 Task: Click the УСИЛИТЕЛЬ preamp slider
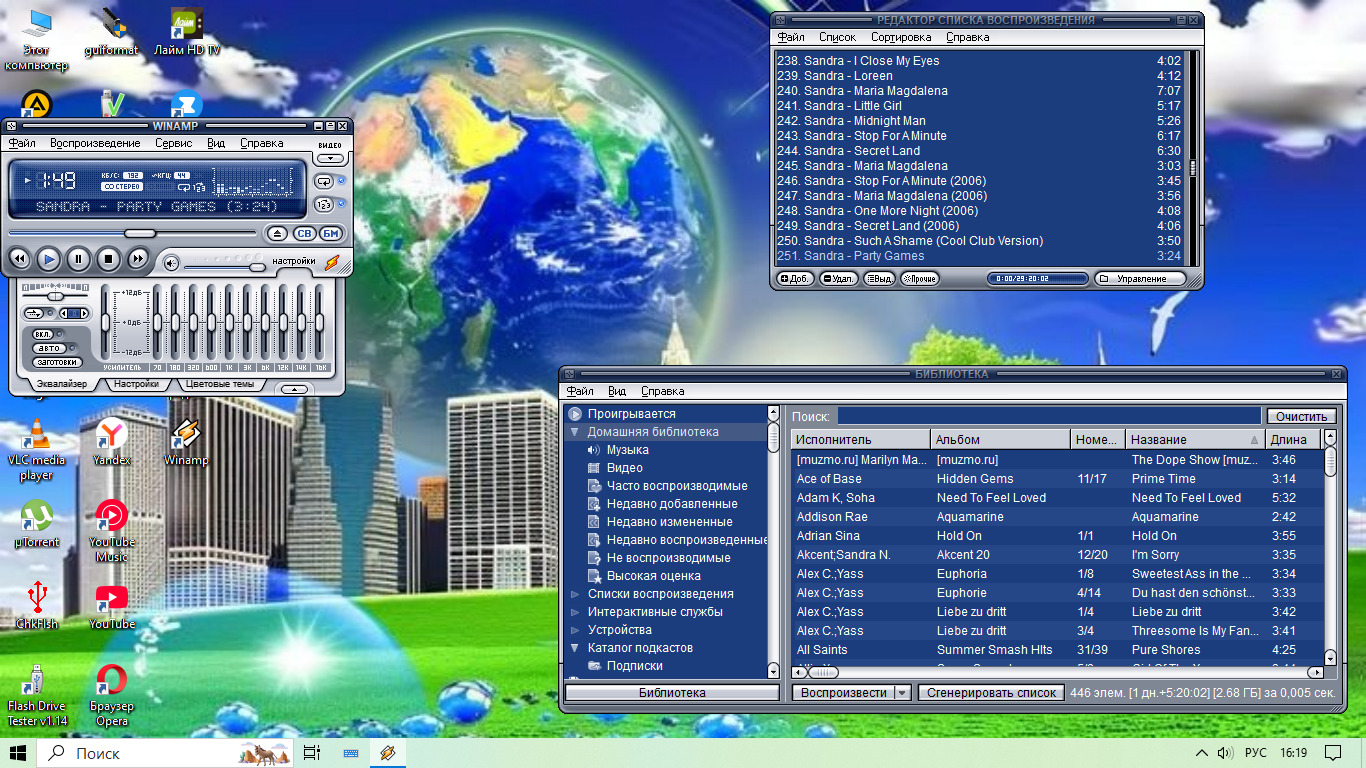point(104,323)
